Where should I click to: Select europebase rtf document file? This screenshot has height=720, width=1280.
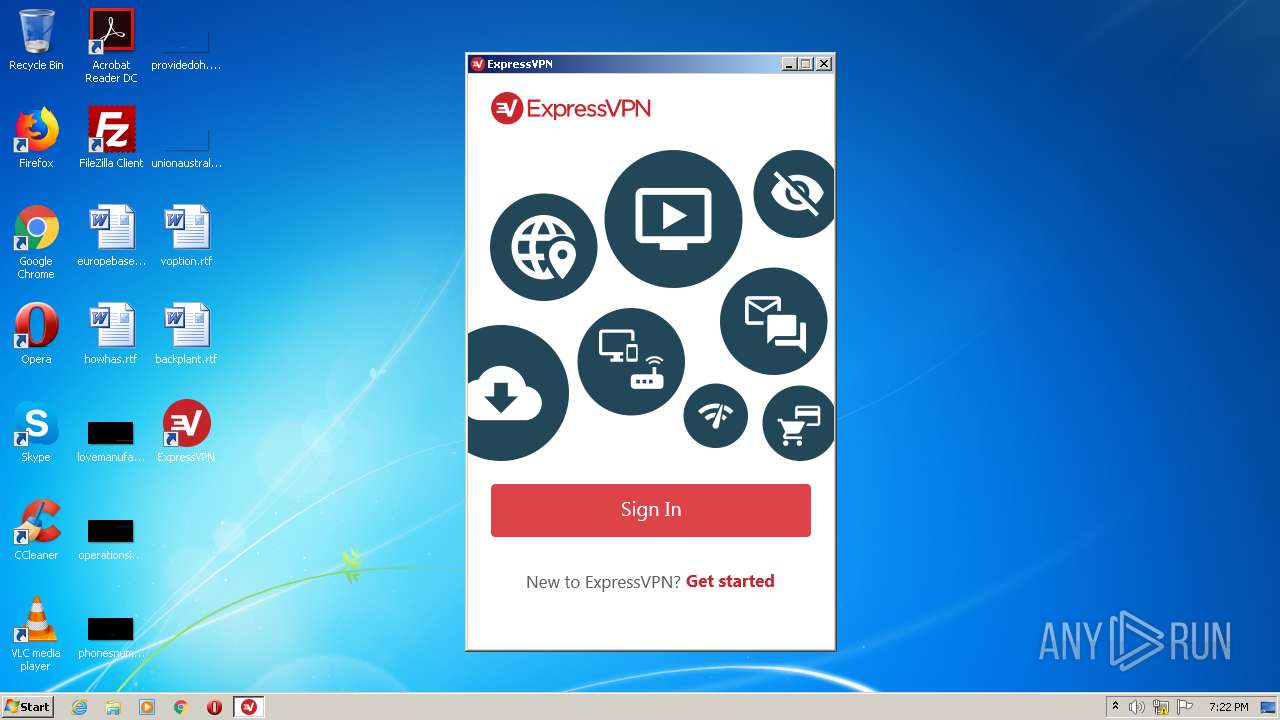pyautogui.click(x=111, y=236)
